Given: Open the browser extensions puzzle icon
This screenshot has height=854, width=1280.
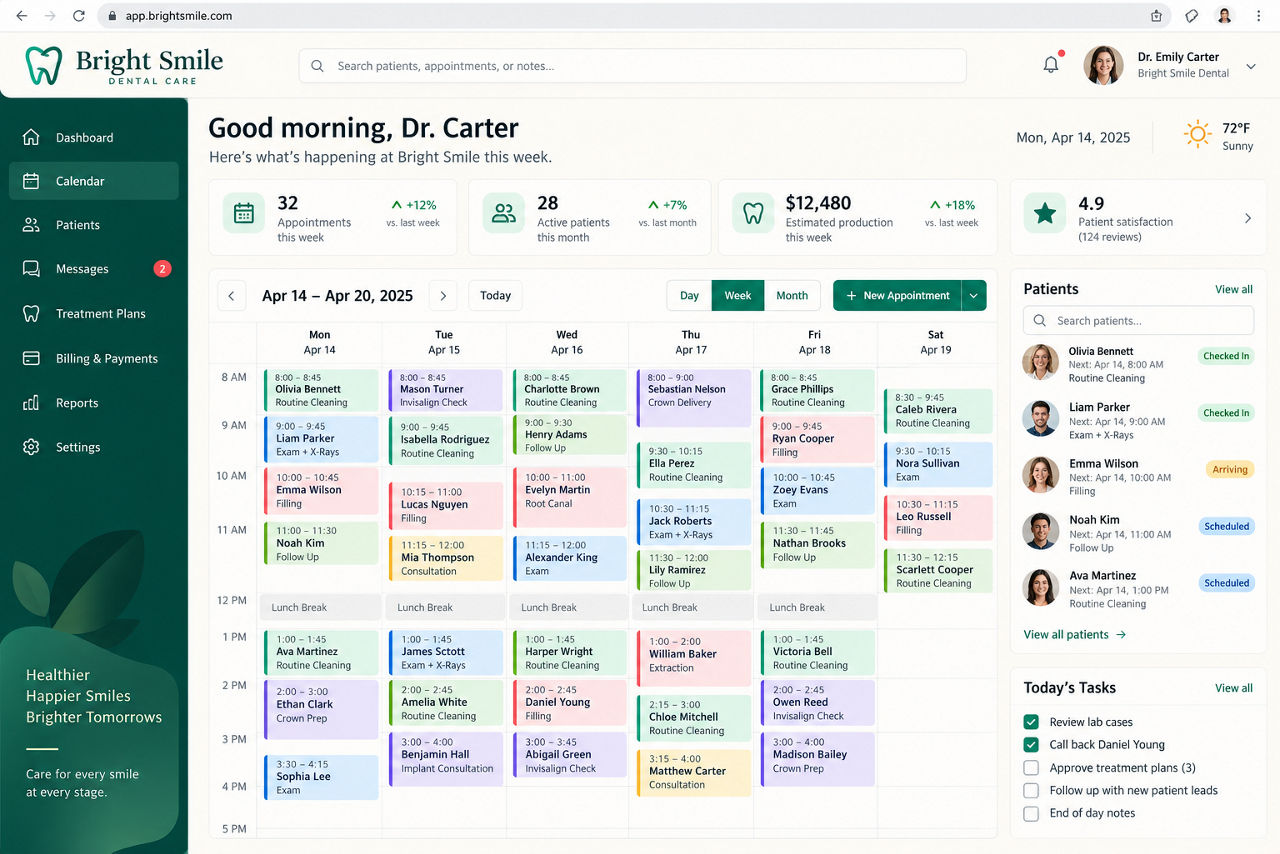Looking at the screenshot, I should click(1191, 16).
